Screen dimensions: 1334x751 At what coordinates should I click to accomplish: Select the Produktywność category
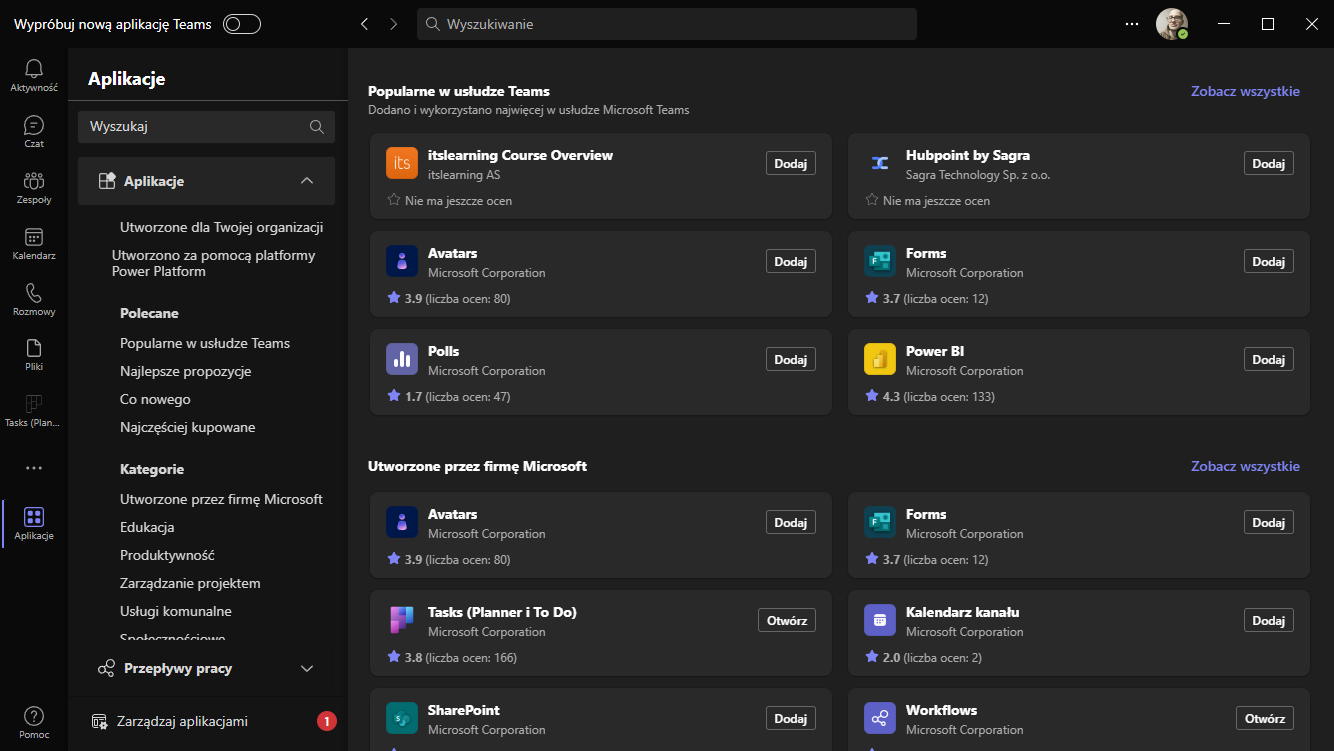(x=167, y=555)
